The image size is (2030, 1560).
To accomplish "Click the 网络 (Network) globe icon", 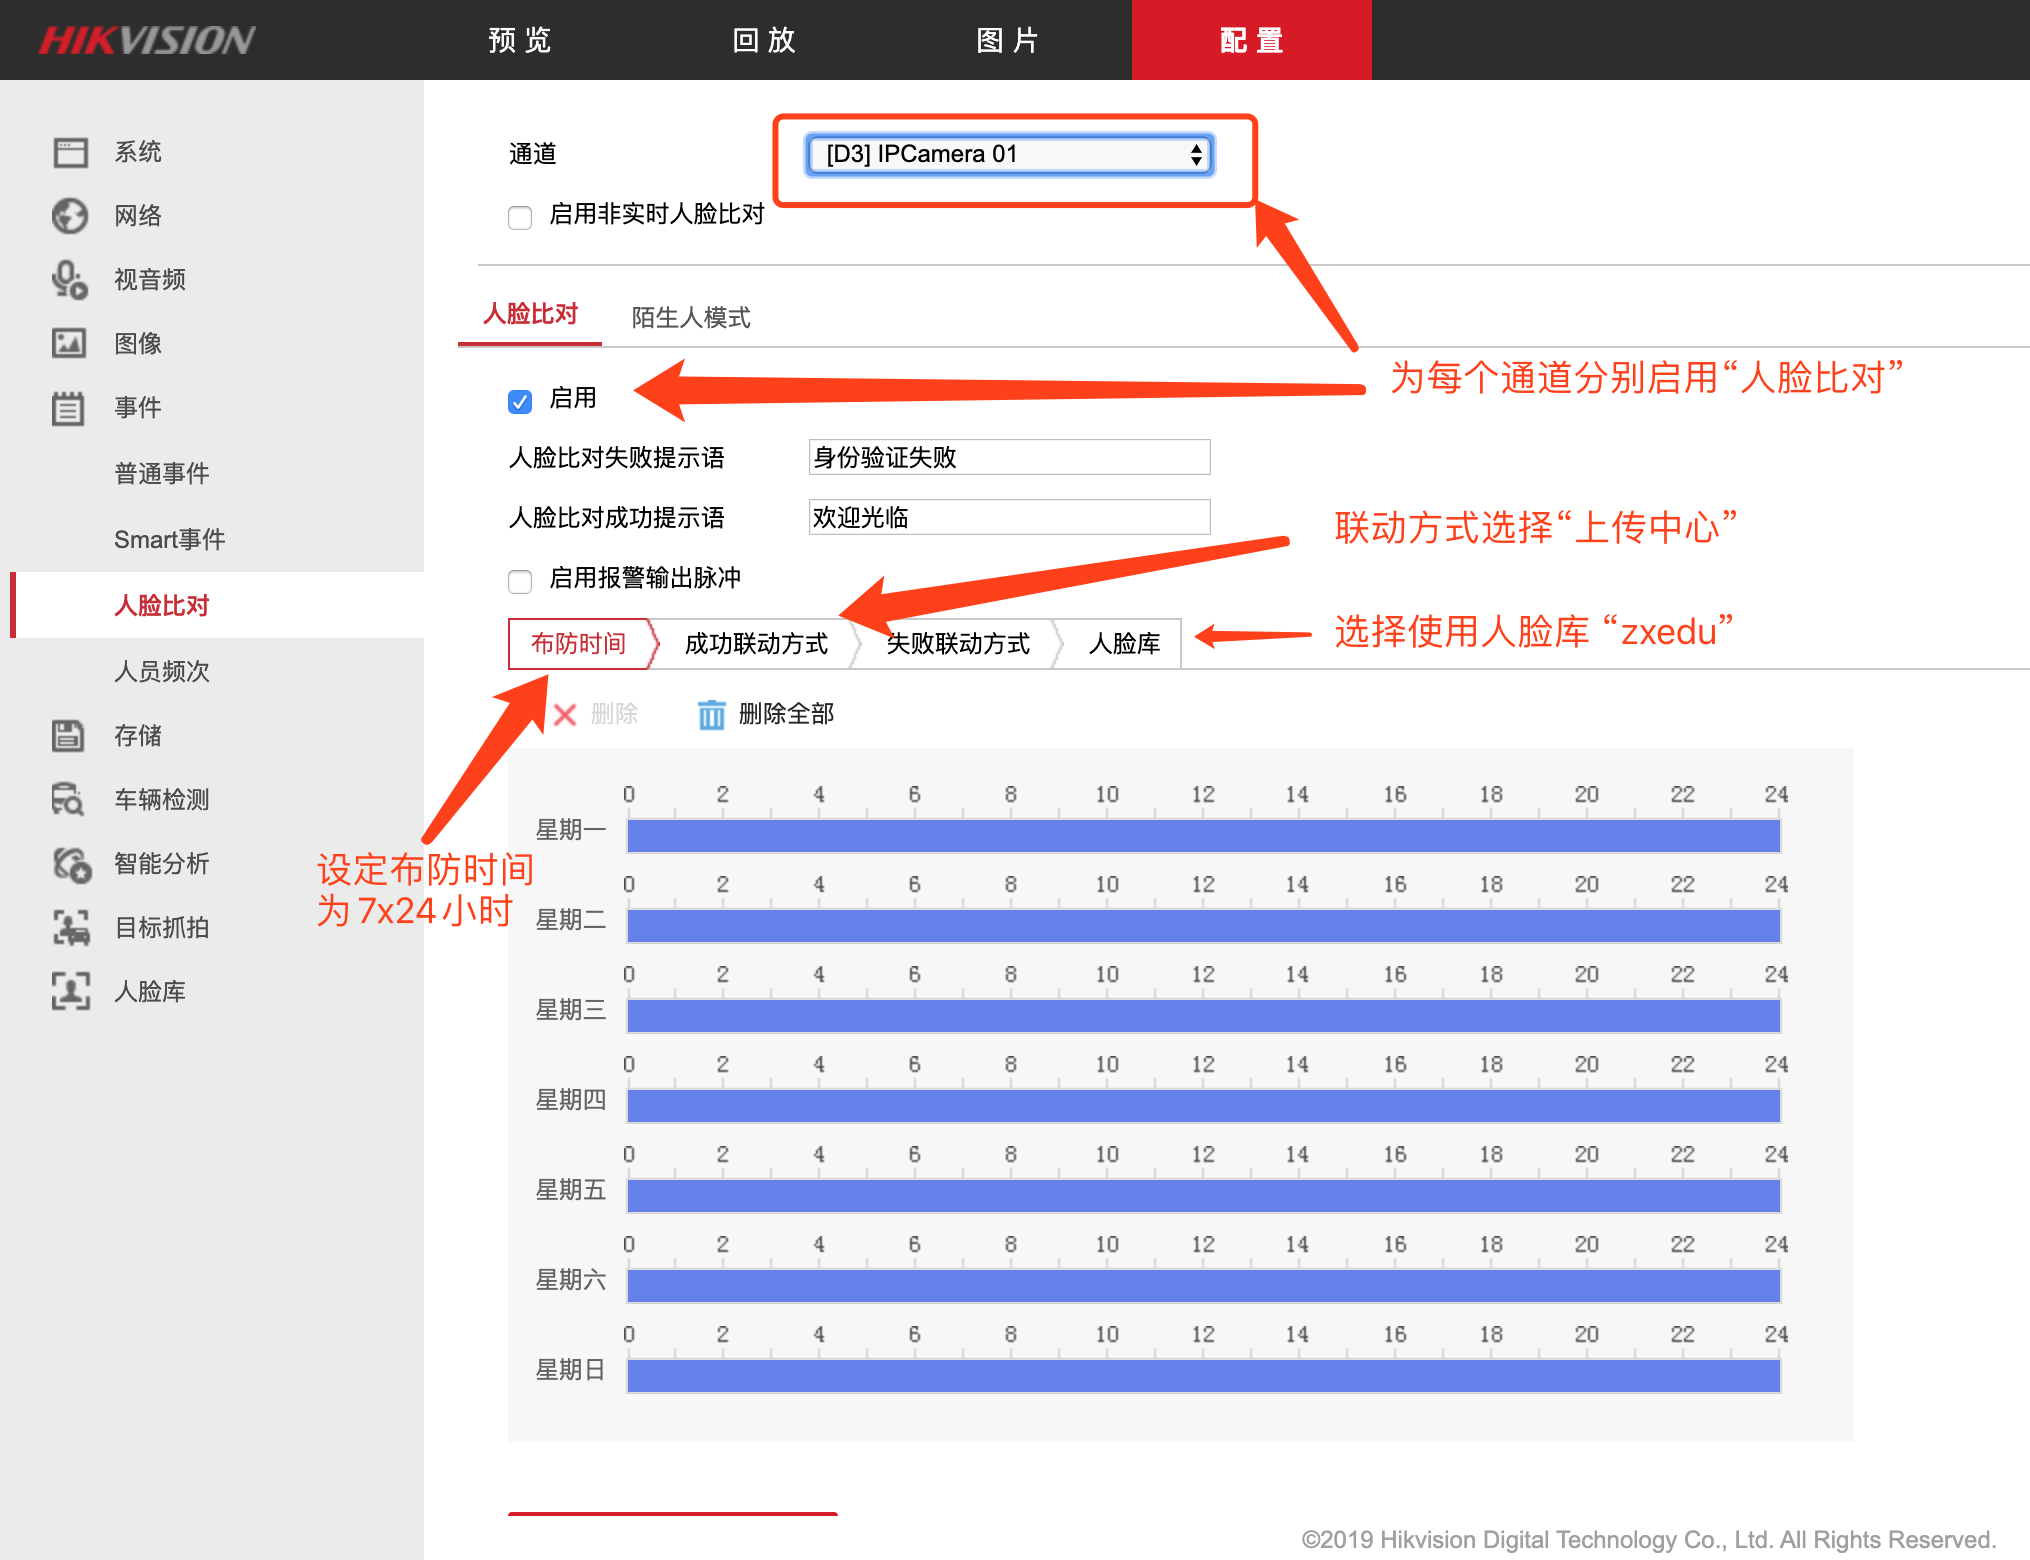I will (70, 216).
